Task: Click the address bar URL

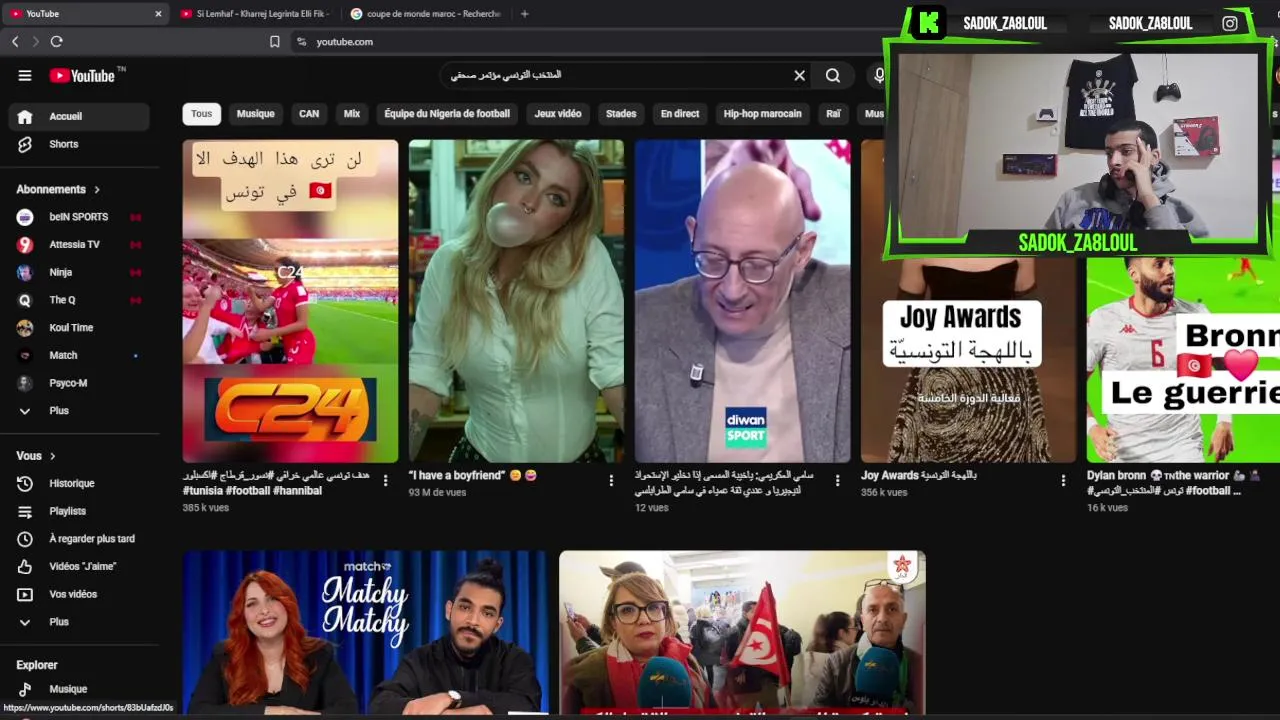Action: pos(345,42)
